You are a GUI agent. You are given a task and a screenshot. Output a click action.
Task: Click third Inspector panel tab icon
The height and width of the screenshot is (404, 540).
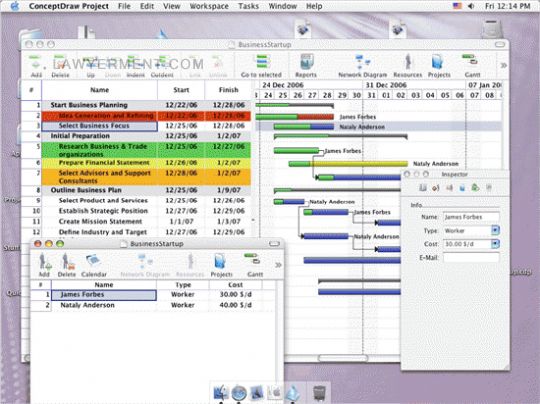click(449, 188)
